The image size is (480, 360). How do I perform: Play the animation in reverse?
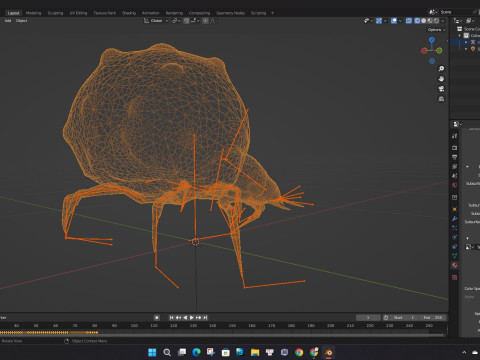185,318
